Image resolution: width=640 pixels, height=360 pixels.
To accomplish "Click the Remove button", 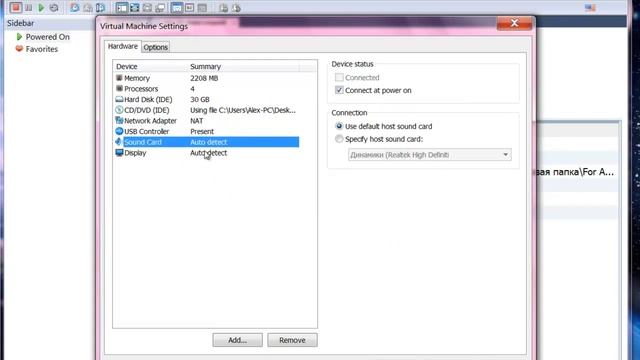I will [292, 340].
